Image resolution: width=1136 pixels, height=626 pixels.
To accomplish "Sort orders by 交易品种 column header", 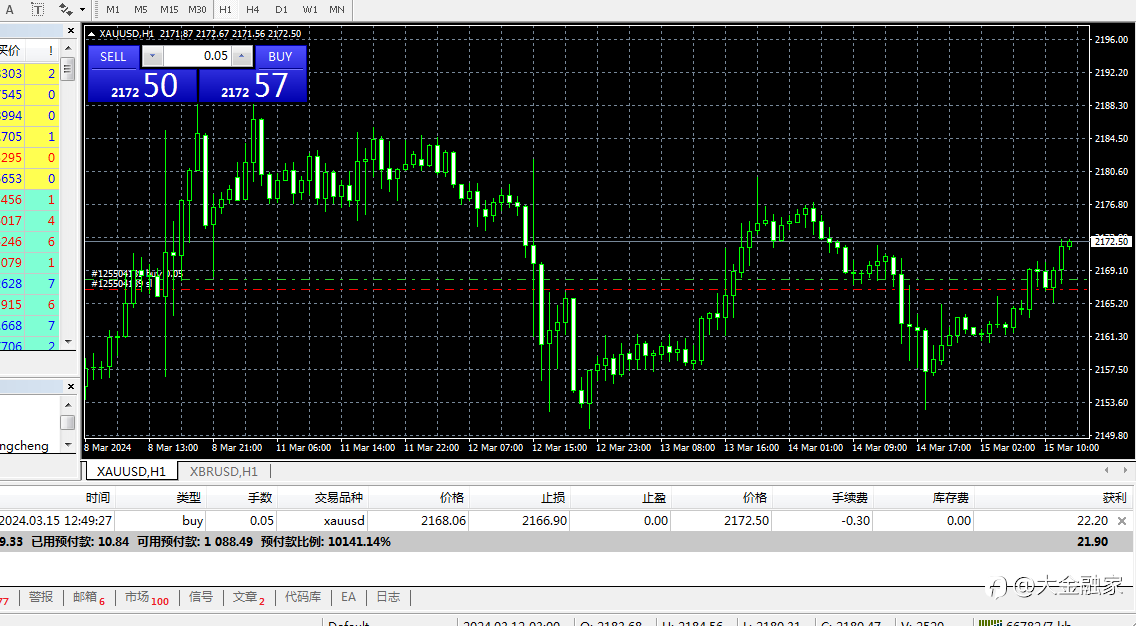I will [x=323, y=498].
